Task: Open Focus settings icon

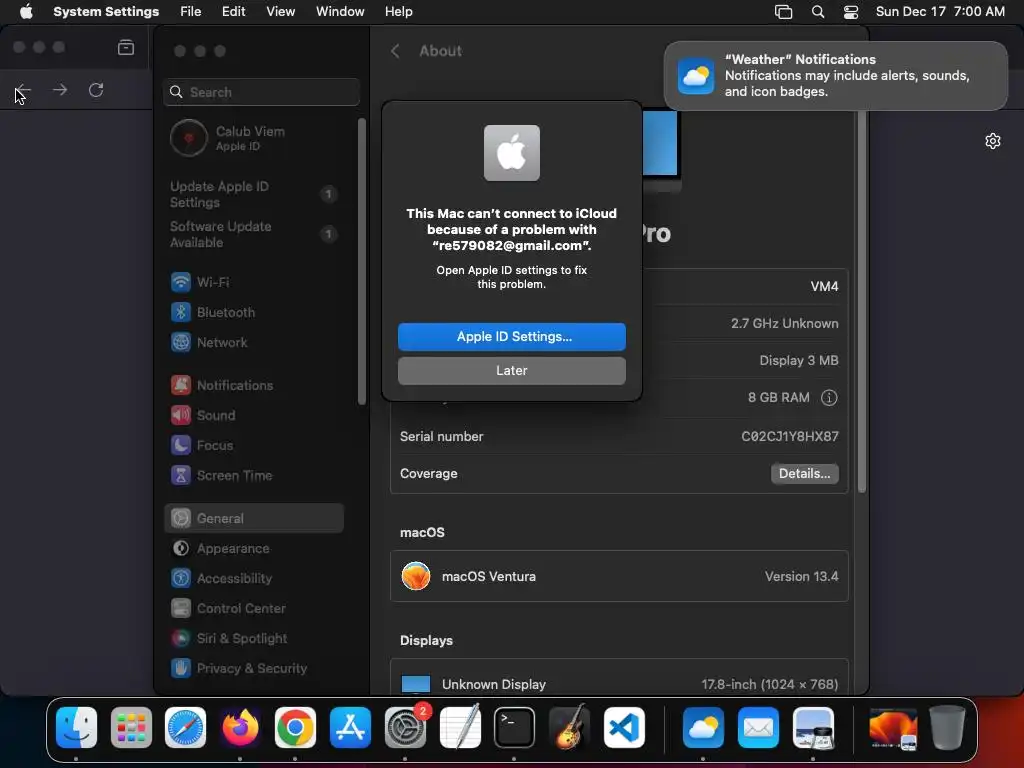Action: tap(181, 445)
